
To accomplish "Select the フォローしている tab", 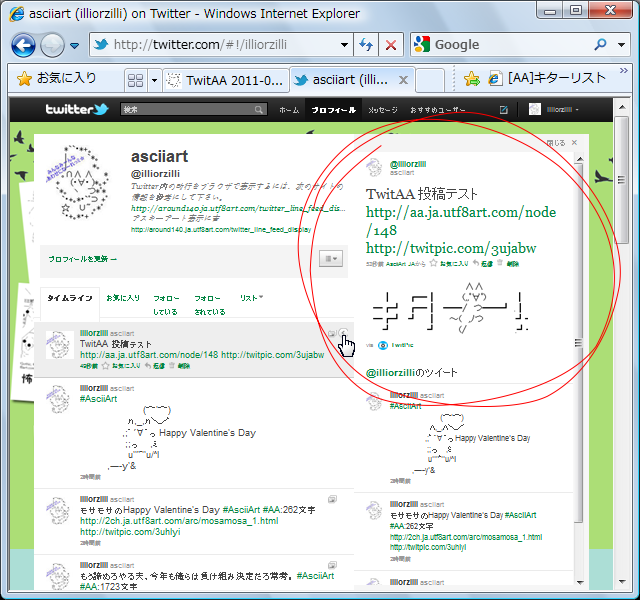I will tap(166, 305).
